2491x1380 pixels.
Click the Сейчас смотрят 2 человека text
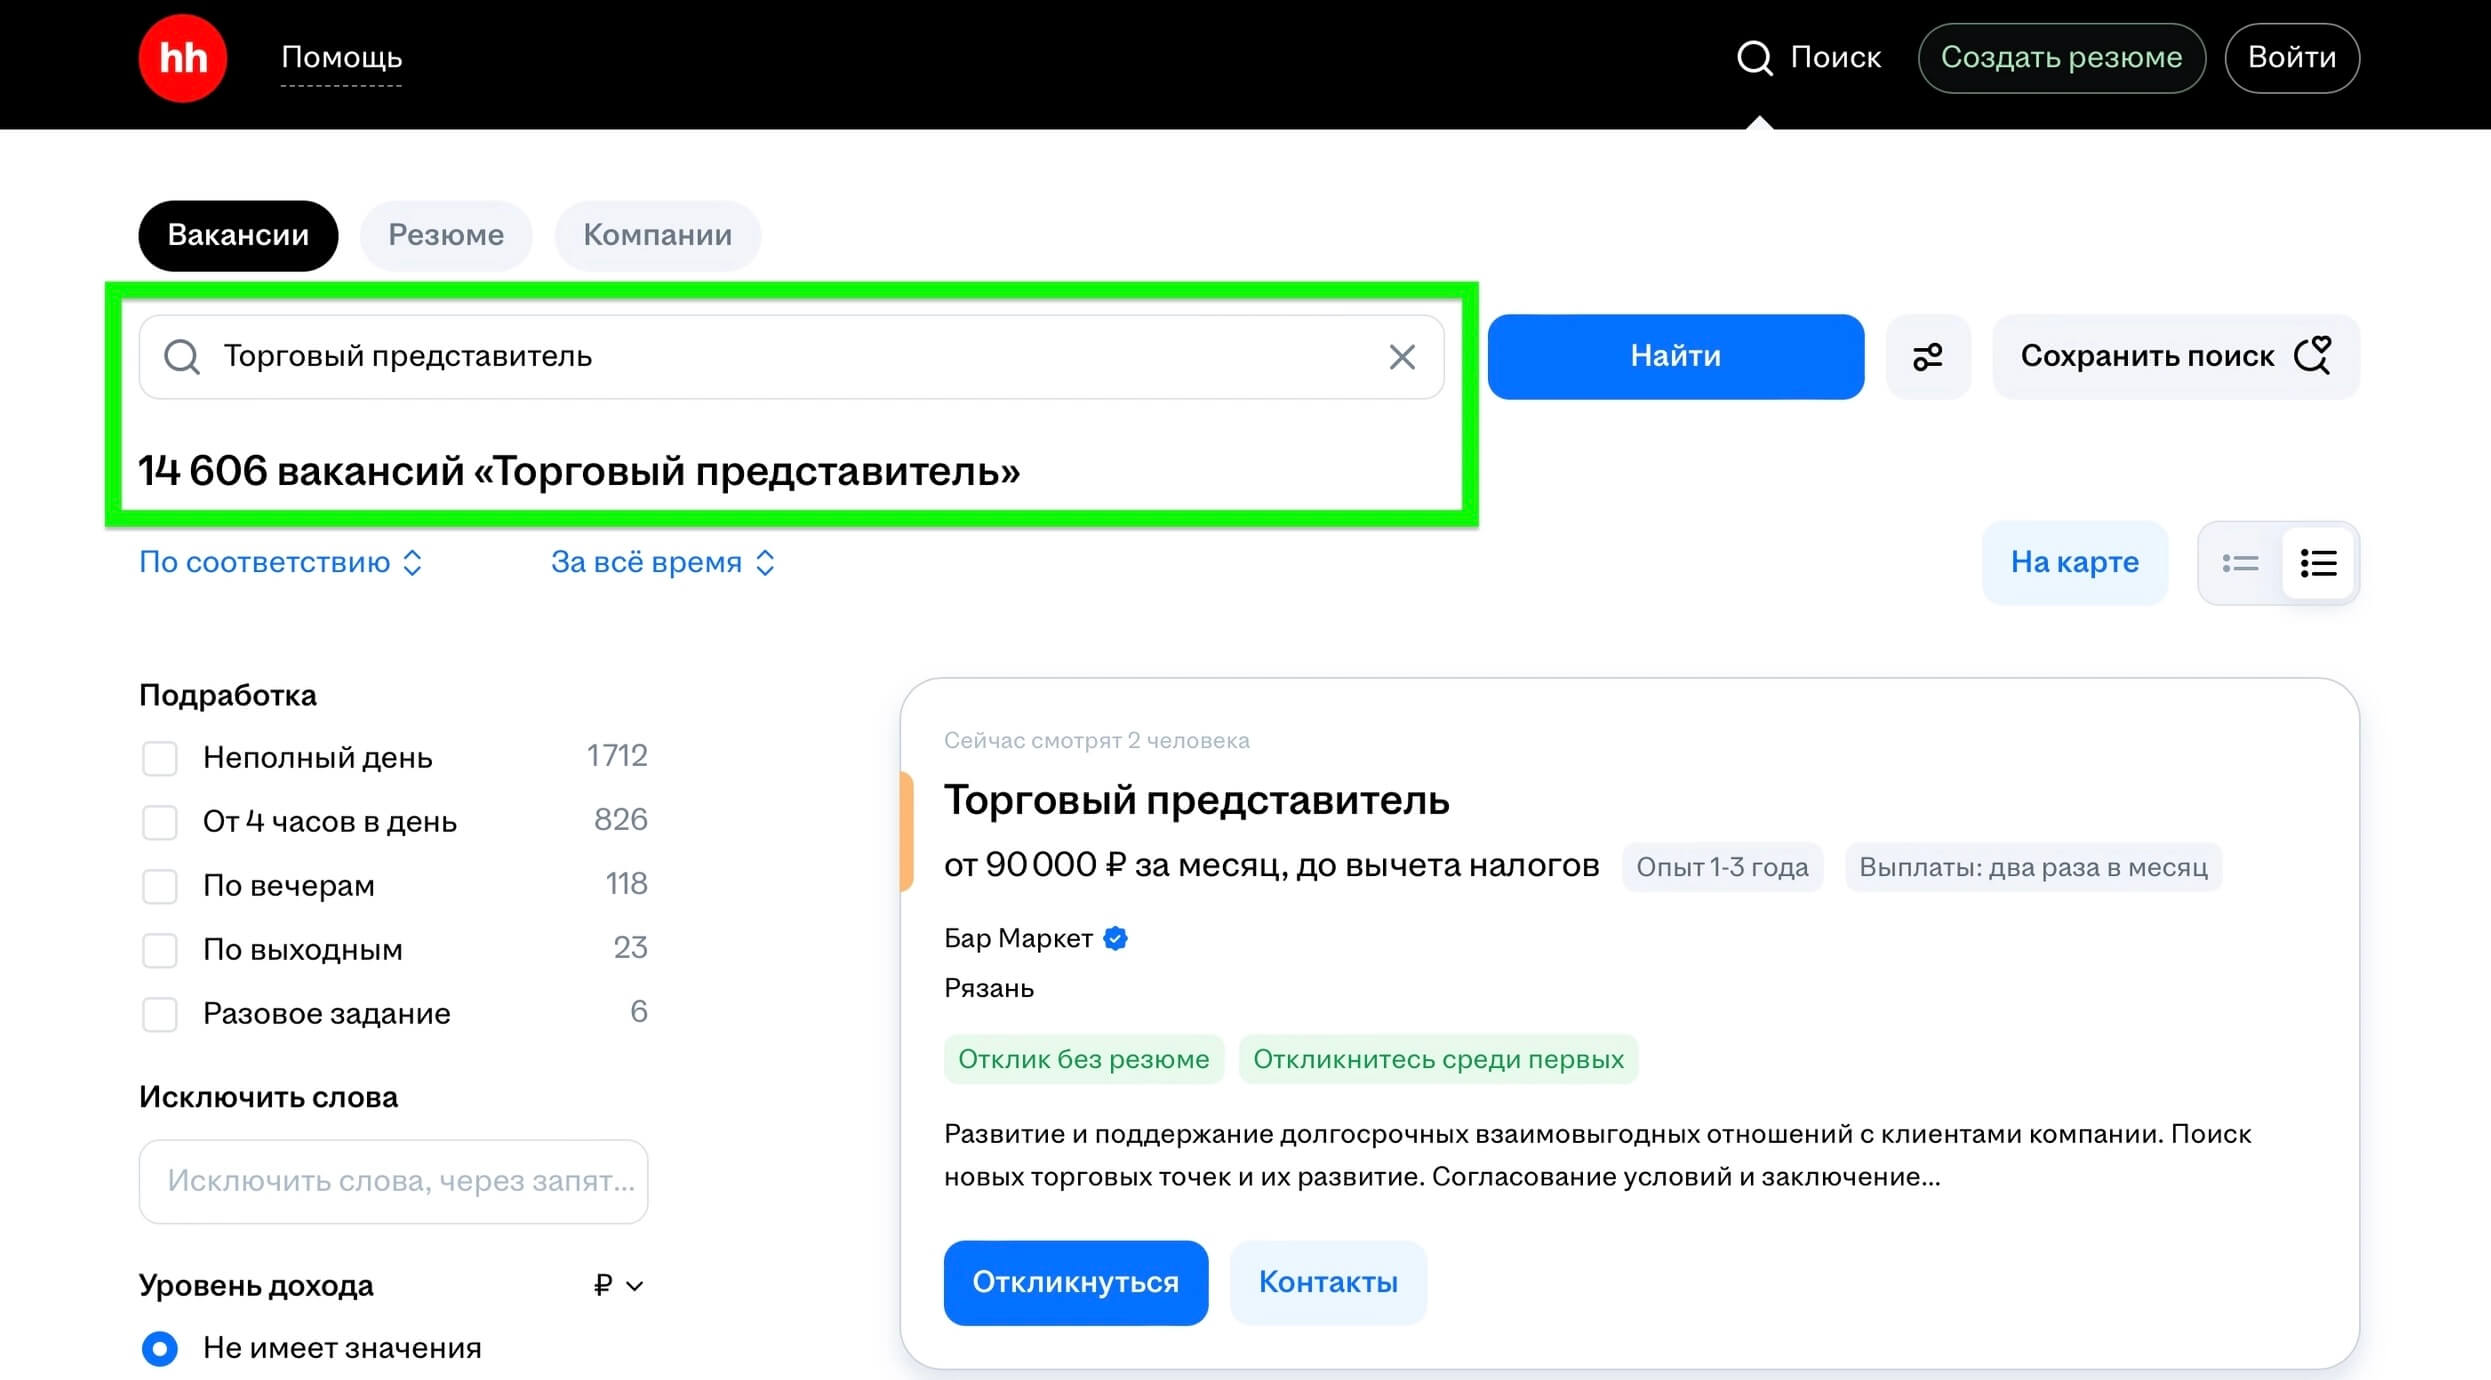click(1097, 741)
